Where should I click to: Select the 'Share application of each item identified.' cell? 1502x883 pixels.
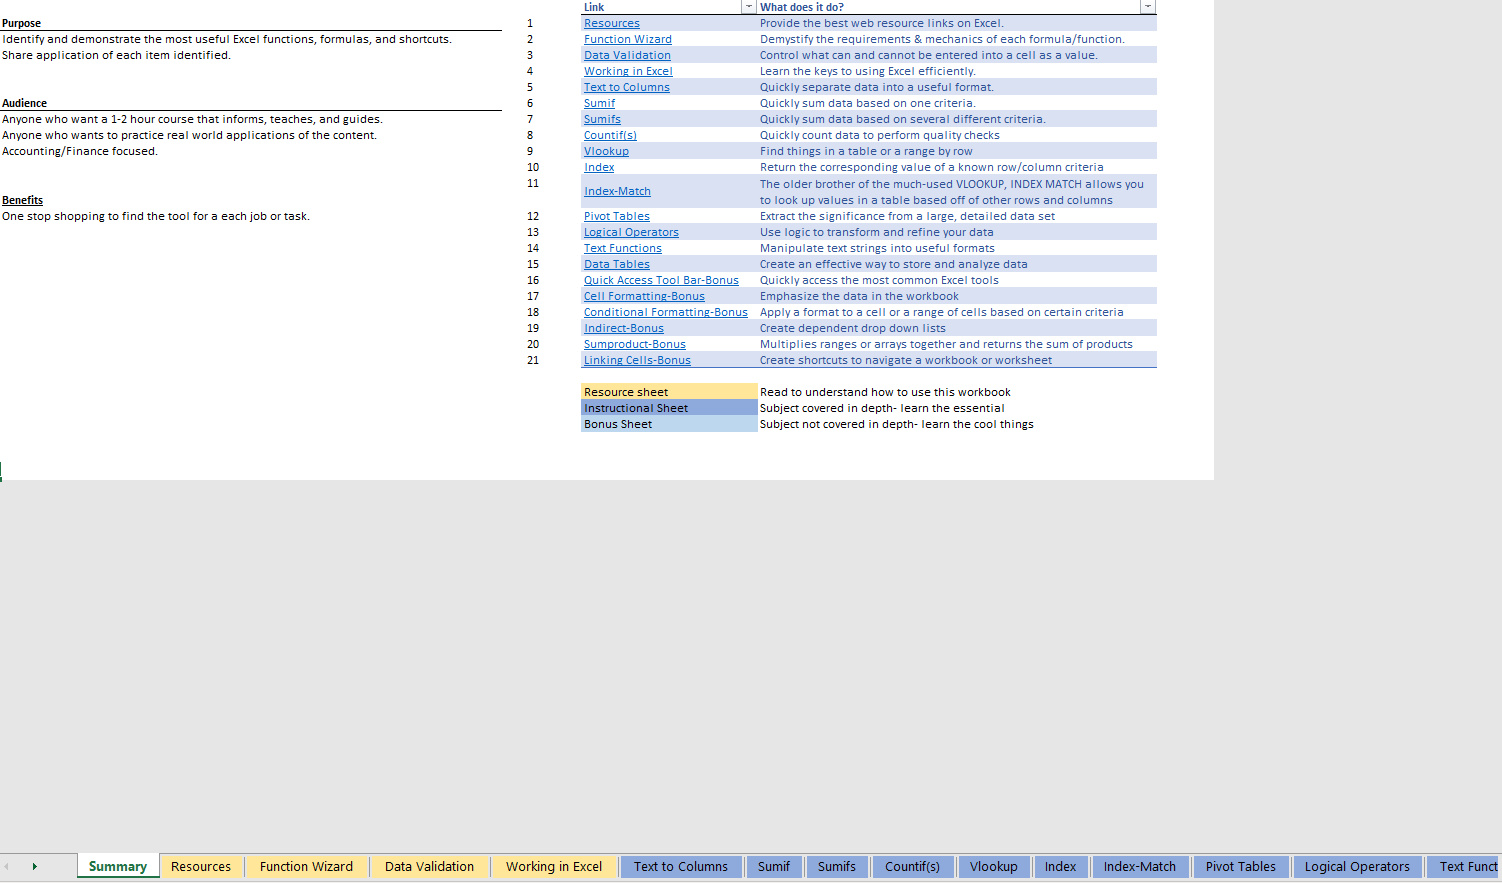tap(116, 55)
